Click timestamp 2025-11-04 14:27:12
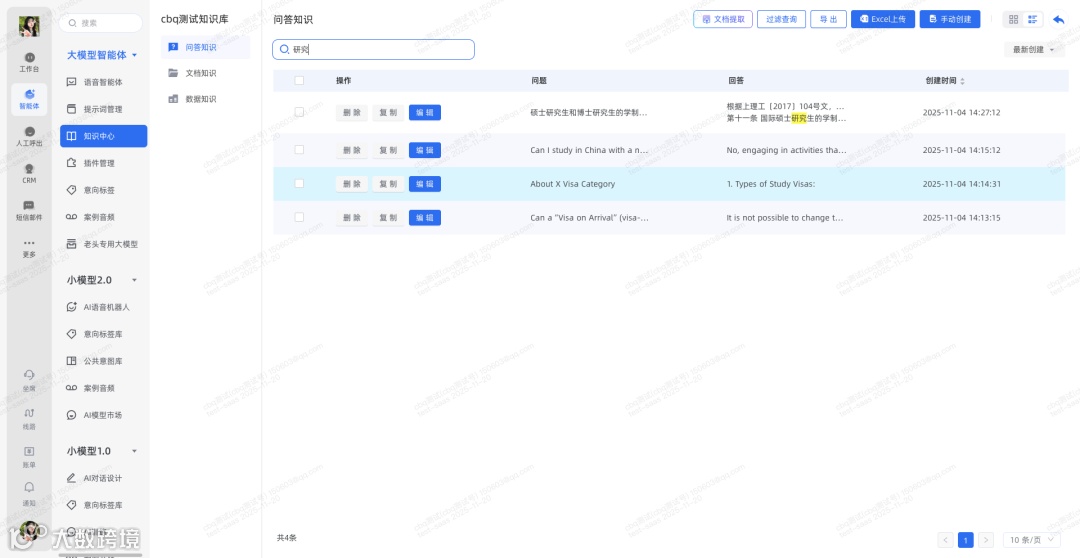This screenshot has width=1080, height=558. click(962, 112)
